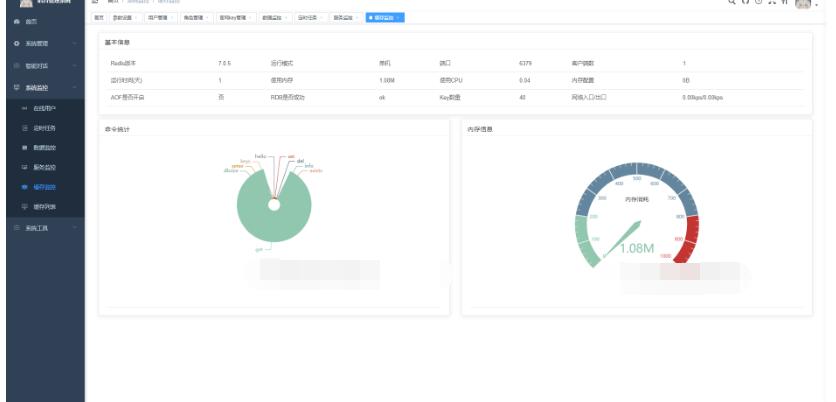Close the 定时任务 tab with its x
Viewport: 836px width, 402px height.
(322, 18)
